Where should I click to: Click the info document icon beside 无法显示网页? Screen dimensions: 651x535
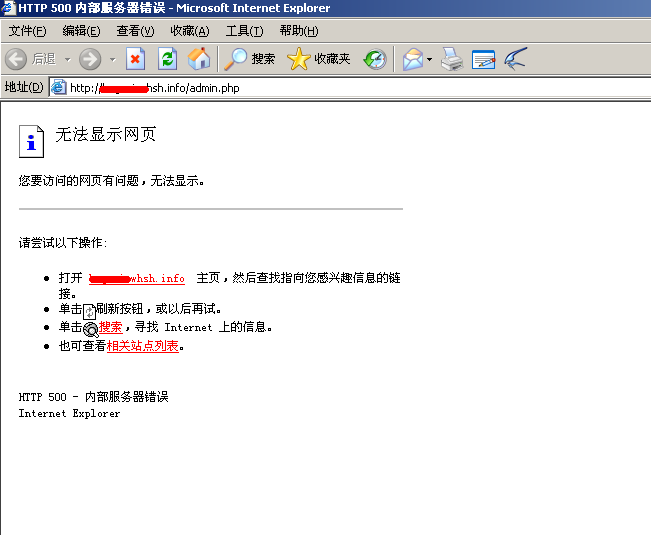click(x=31, y=142)
